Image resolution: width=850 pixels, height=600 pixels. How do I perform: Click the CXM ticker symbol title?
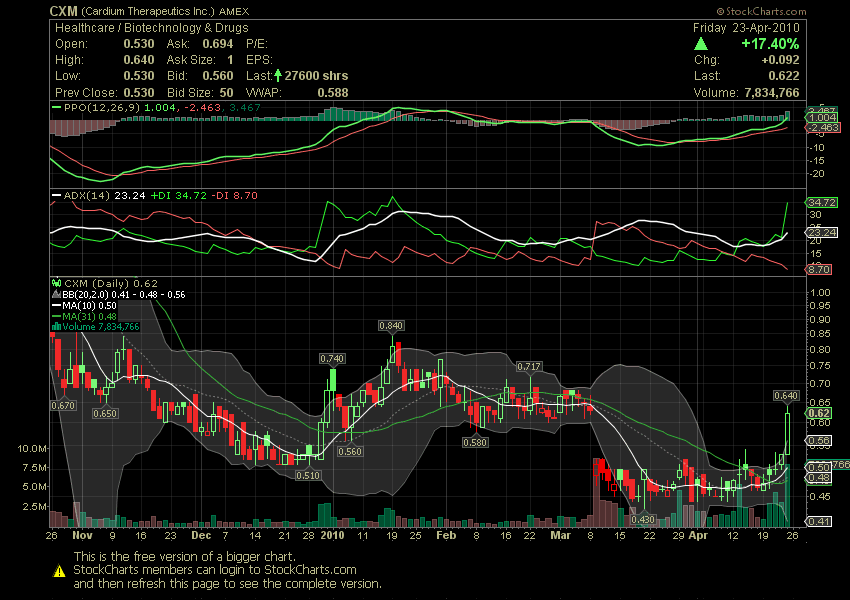tap(63, 11)
